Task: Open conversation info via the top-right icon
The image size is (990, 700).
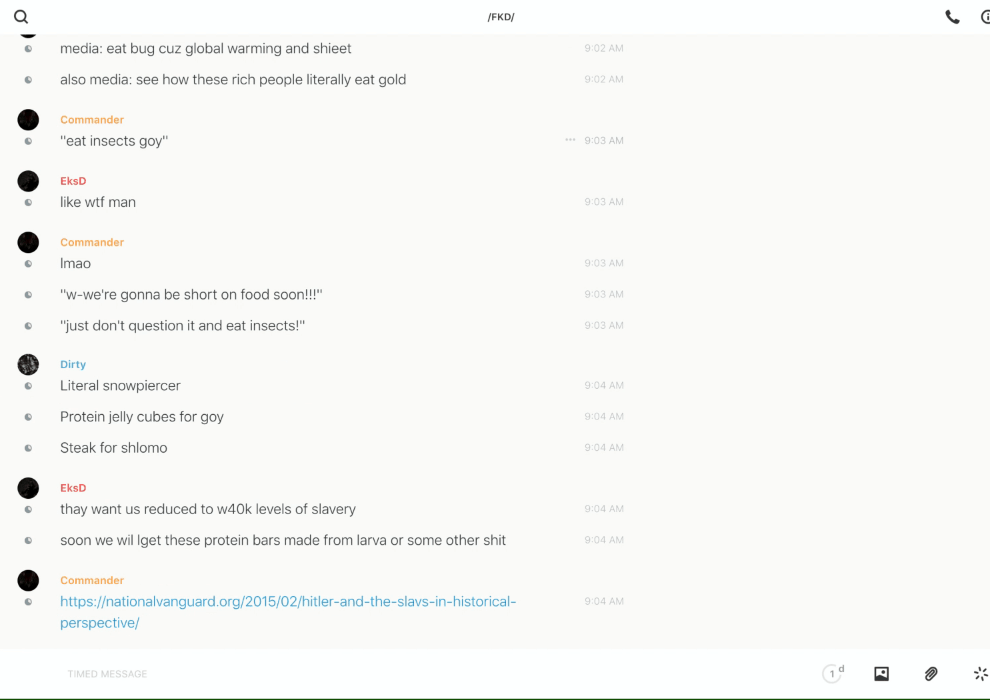Action: coord(985,17)
